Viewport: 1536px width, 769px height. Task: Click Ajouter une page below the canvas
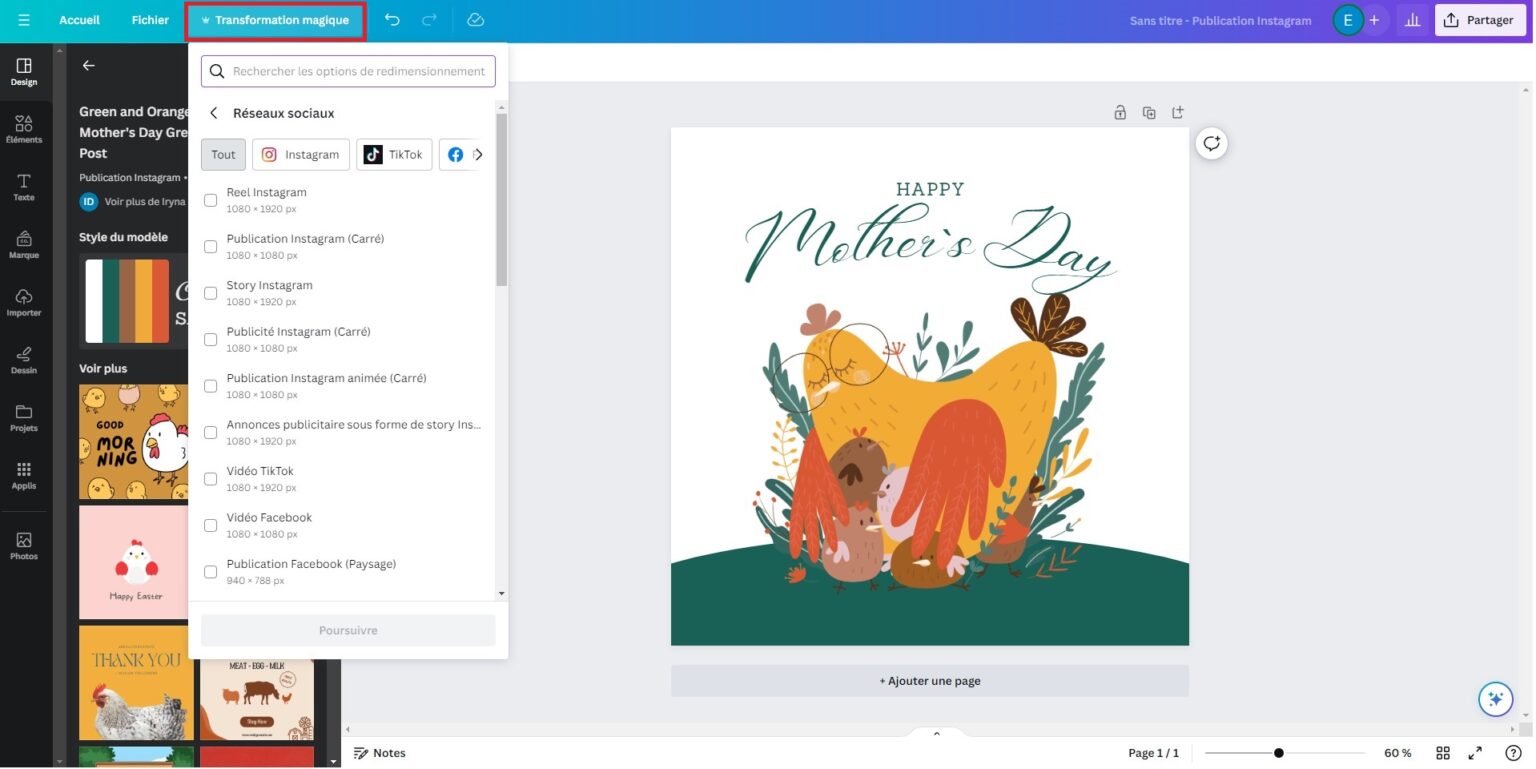pyautogui.click(x=929, y=680)
